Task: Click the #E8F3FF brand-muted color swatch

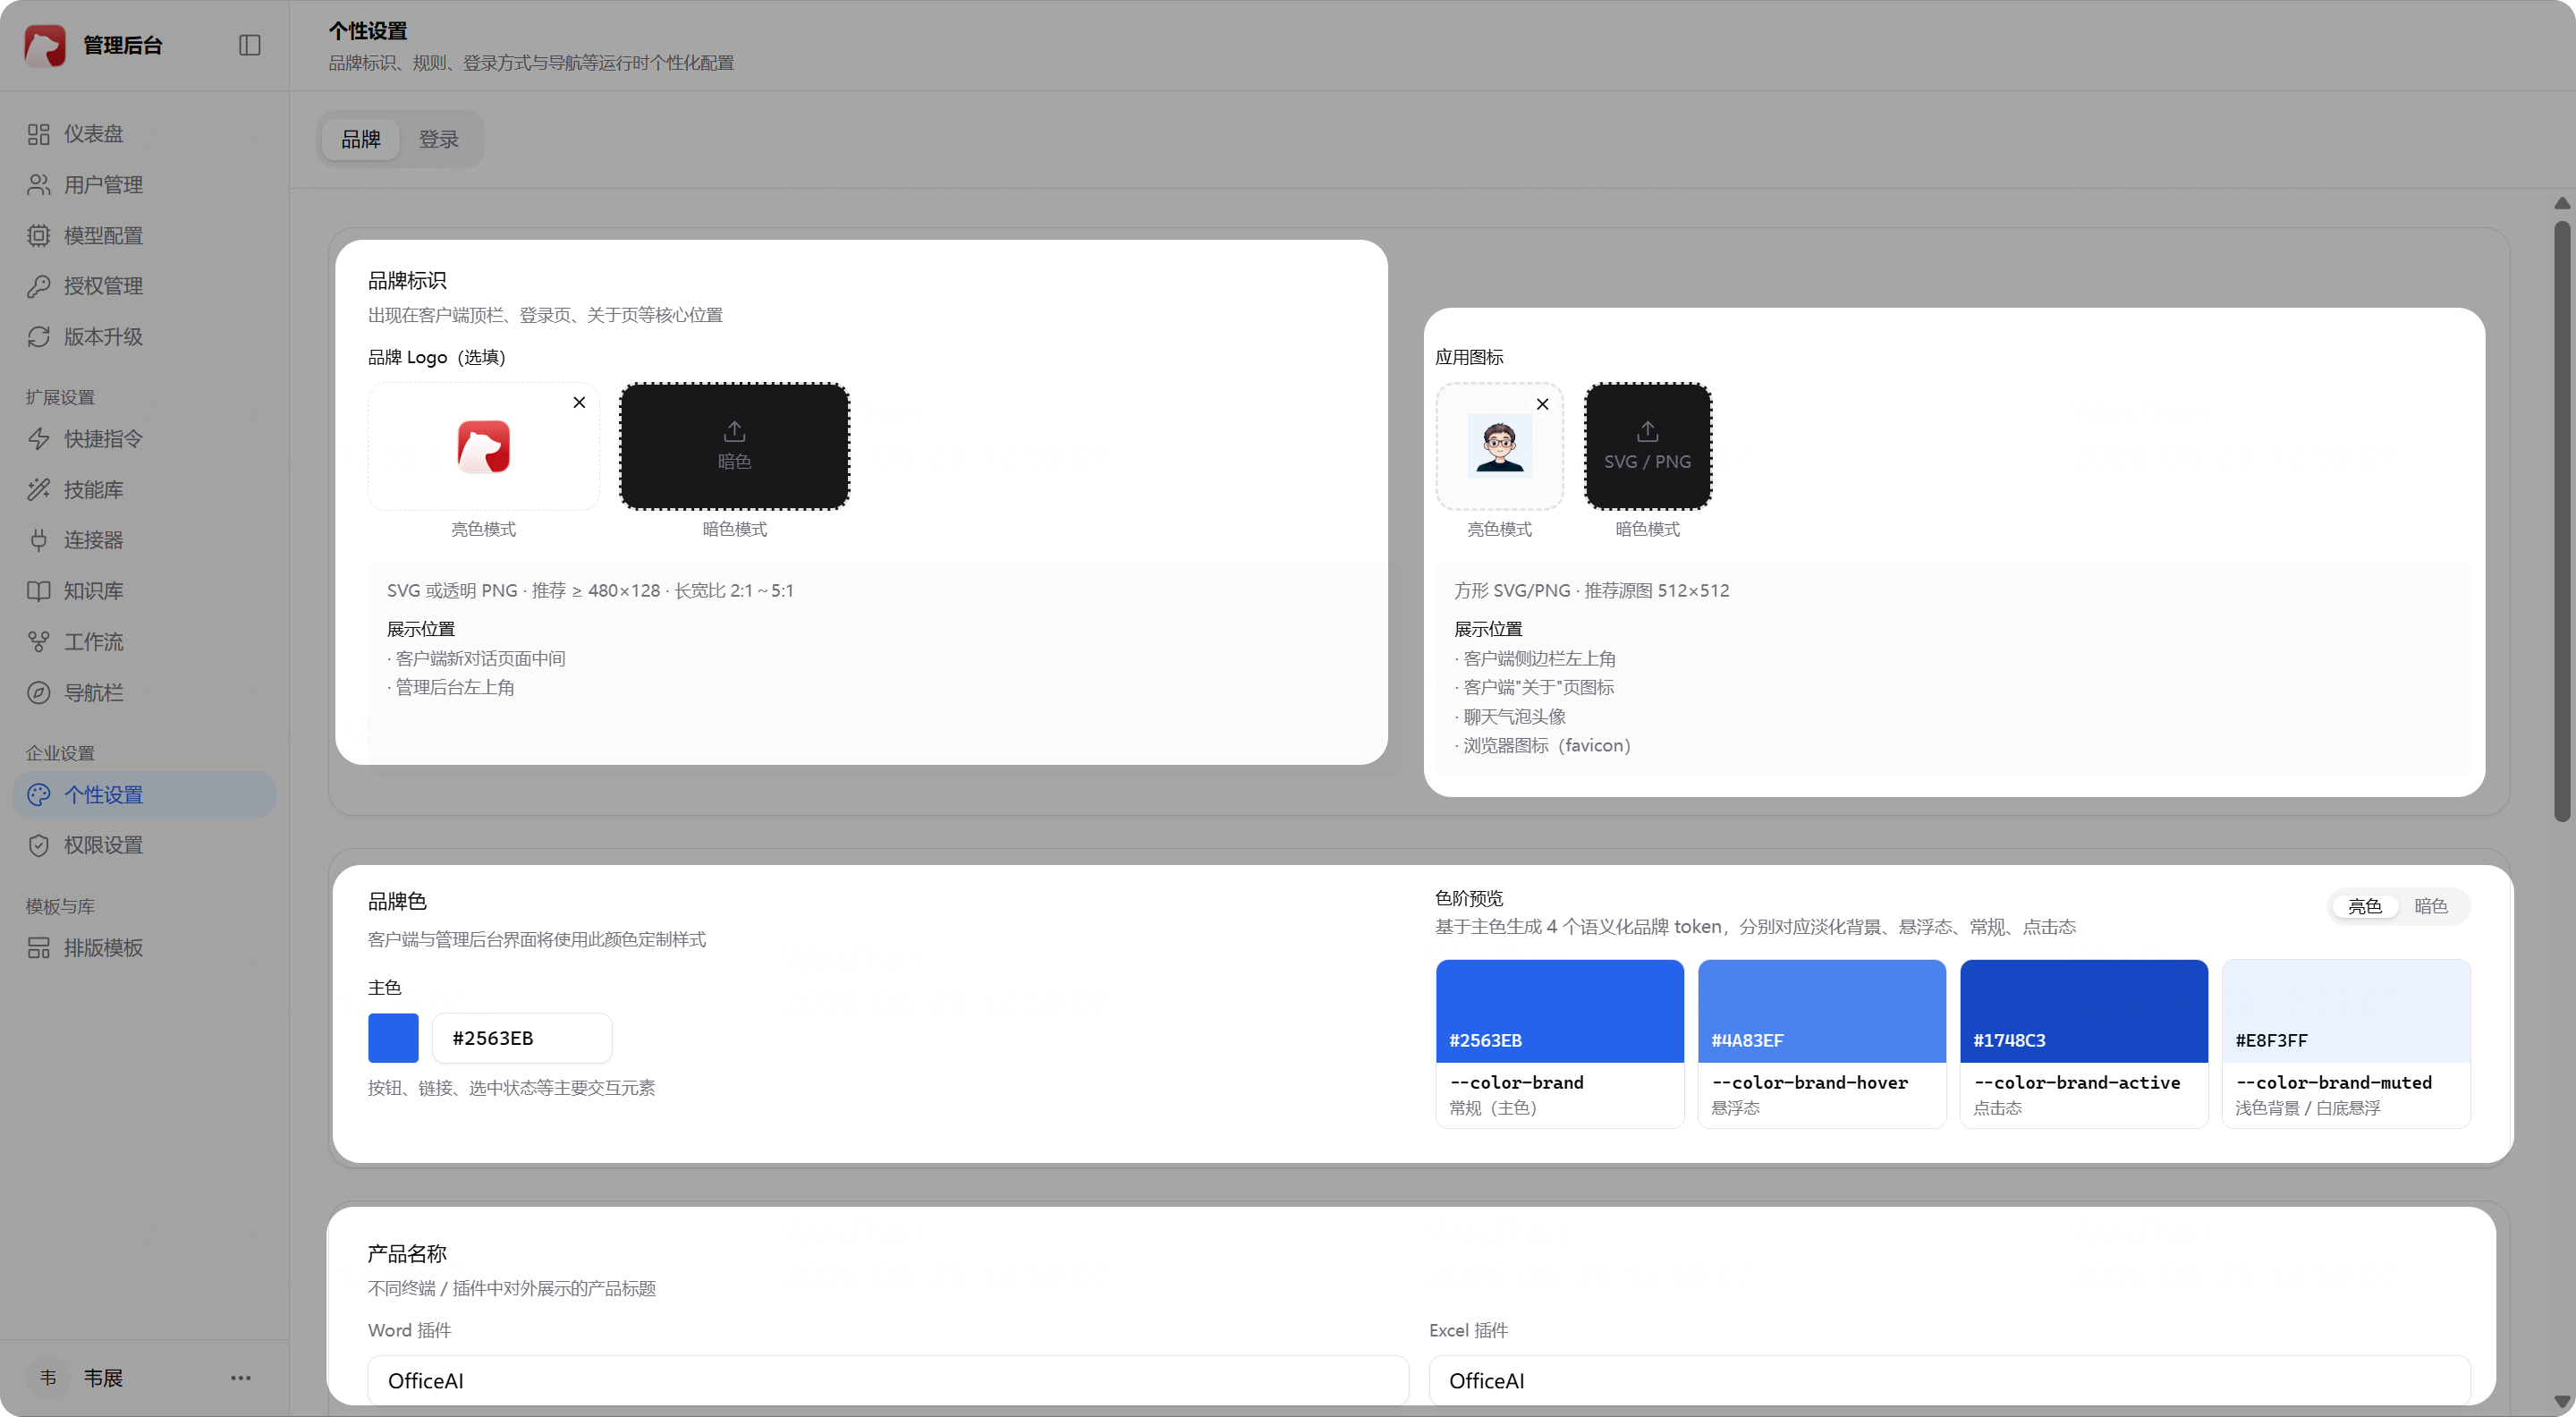Action: 2346,1011
